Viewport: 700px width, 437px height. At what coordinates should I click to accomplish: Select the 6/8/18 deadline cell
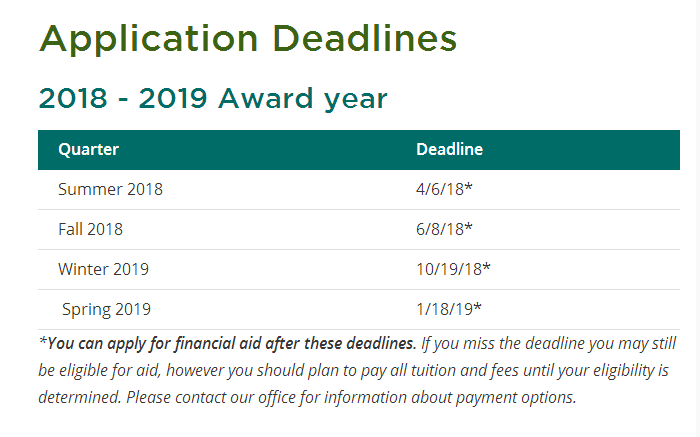coord(444,229)
